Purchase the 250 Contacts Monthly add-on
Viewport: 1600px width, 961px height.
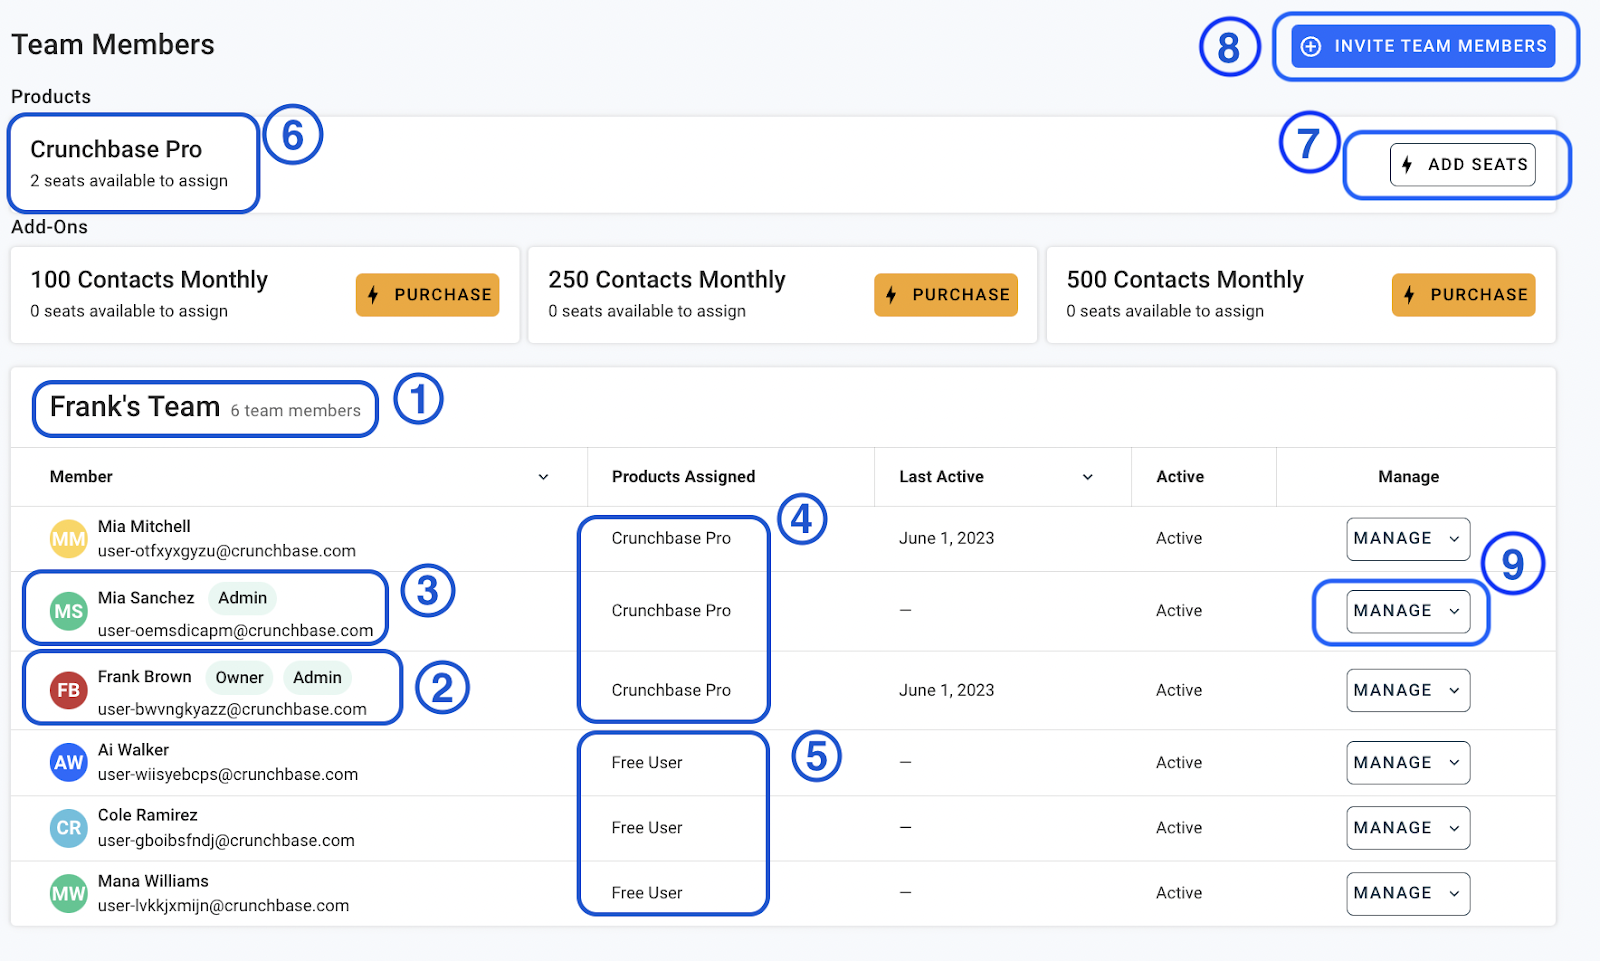tap(945, 295)
